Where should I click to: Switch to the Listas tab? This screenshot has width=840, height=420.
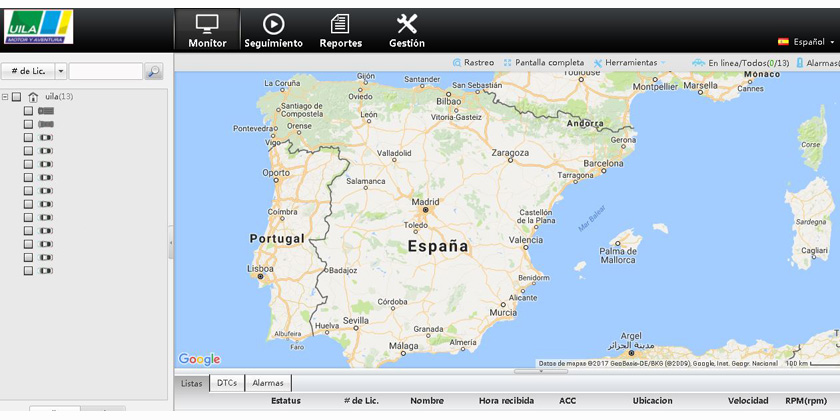point(191,384)
